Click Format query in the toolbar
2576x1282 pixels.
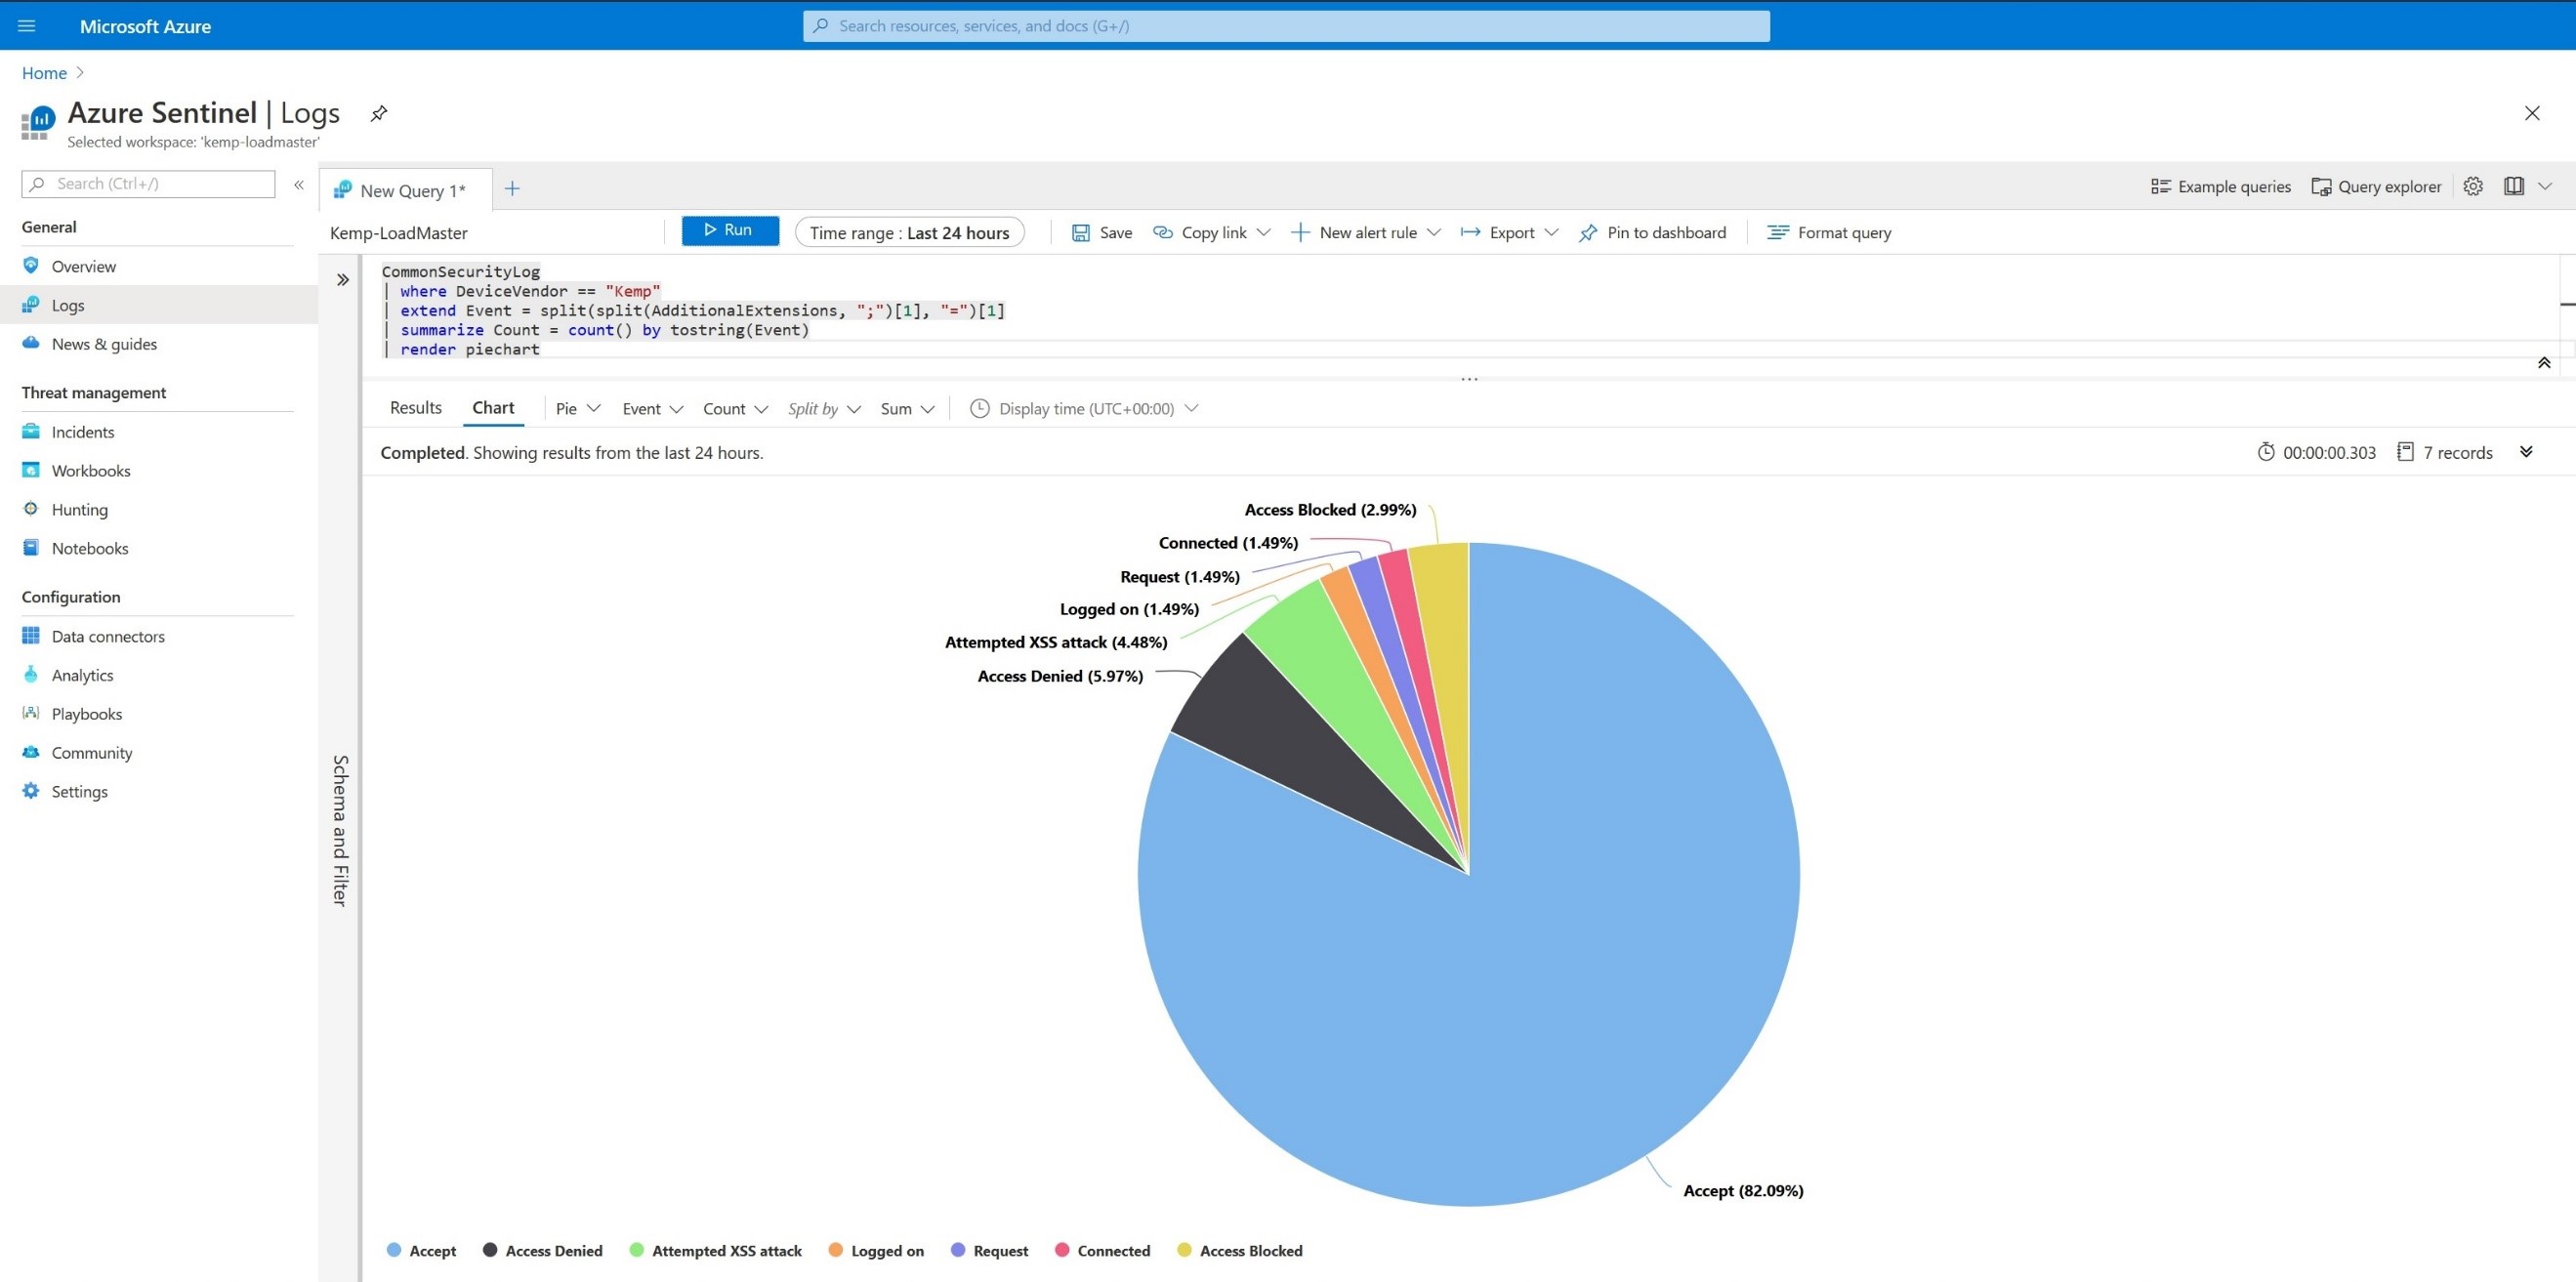1829,233
